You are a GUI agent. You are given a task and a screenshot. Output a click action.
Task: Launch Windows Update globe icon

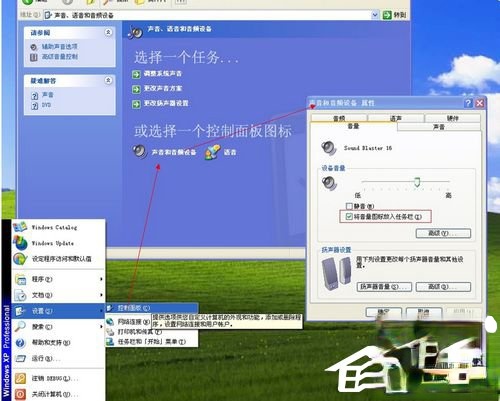pyautogui.click(x=20, y=243)
